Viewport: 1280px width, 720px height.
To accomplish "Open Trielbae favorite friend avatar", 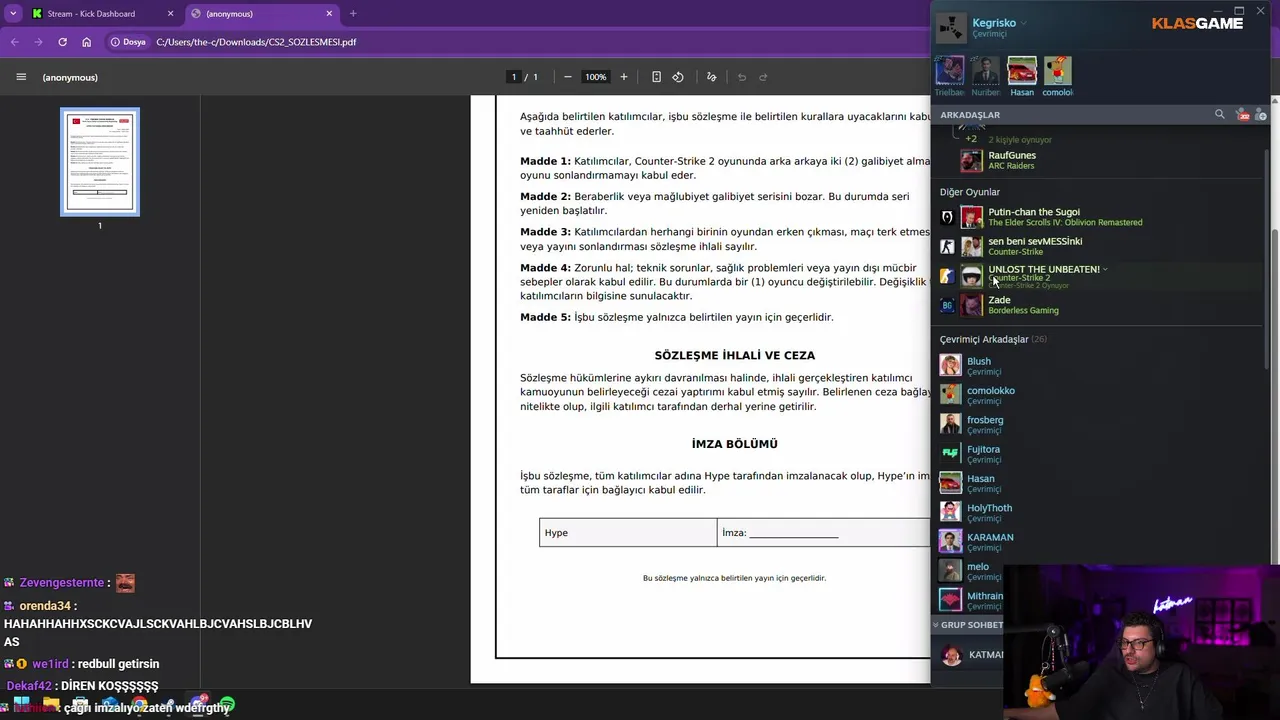I will pos(949,70).
